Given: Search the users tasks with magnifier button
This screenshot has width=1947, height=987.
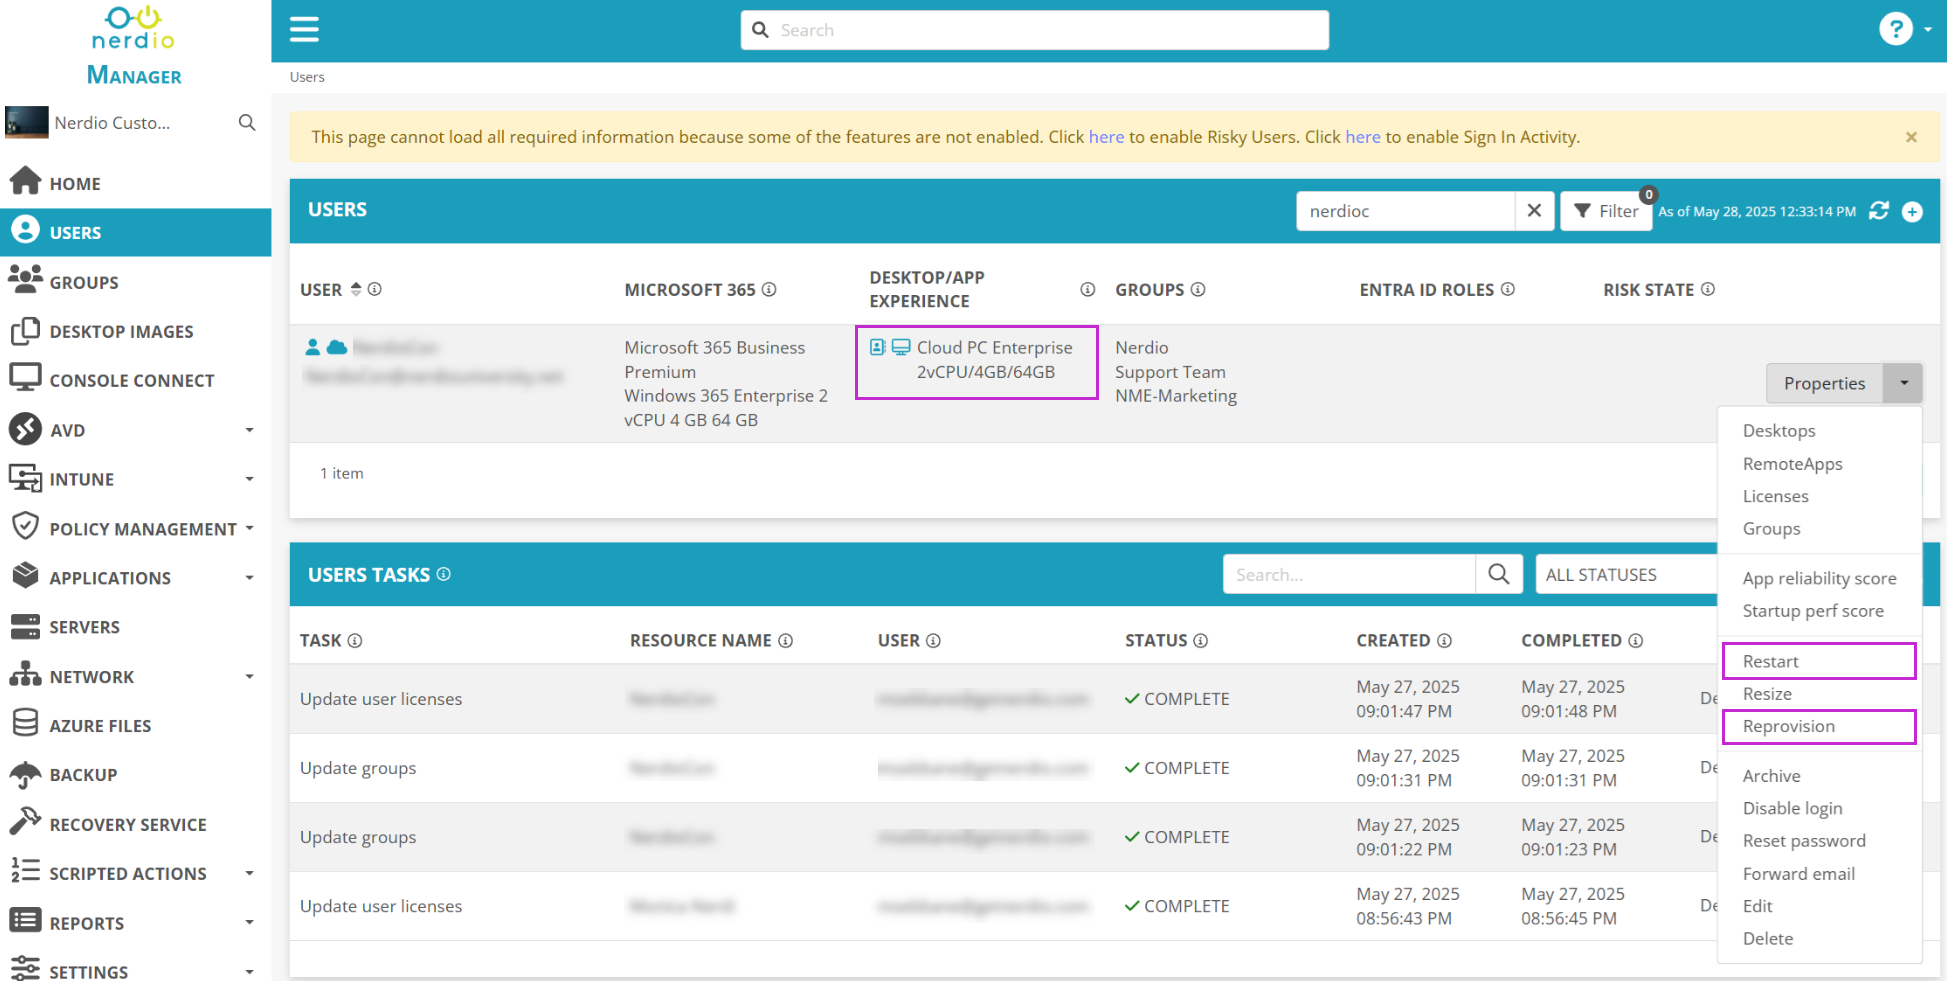Looking at the screenshot, I should [1499, 574].
